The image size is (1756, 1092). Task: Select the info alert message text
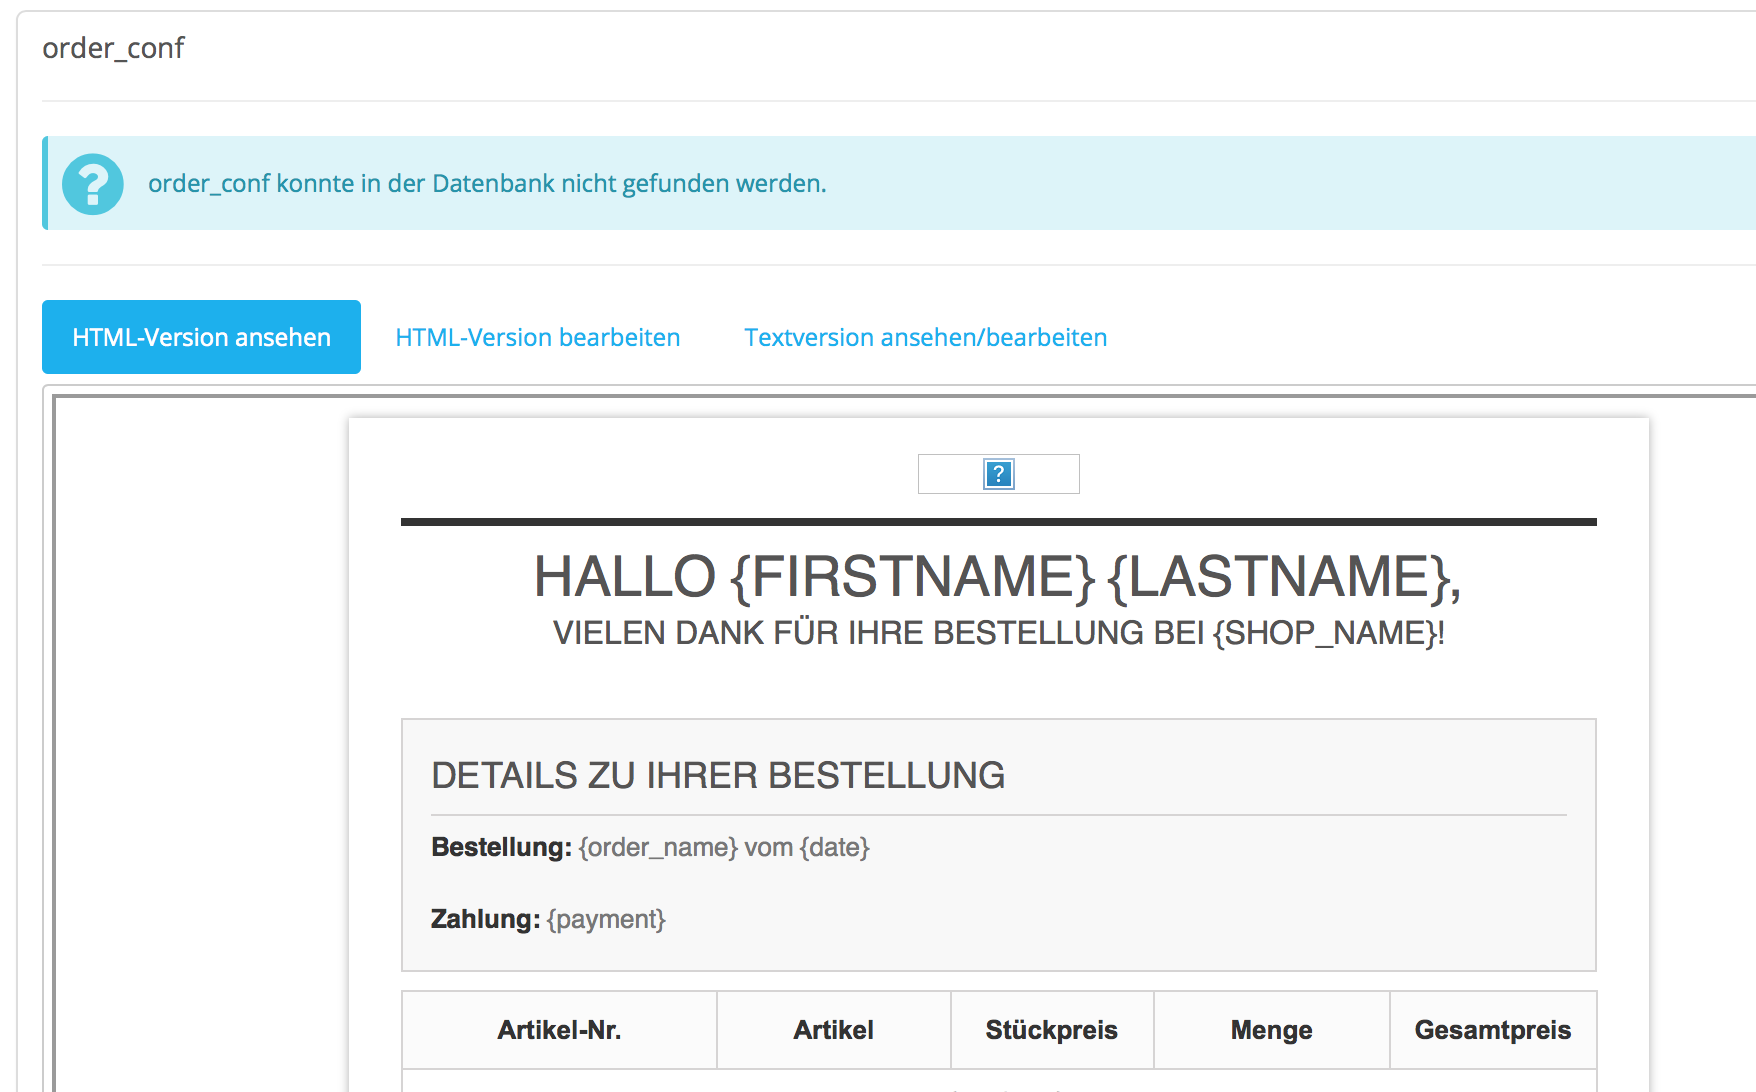[487, 184]
